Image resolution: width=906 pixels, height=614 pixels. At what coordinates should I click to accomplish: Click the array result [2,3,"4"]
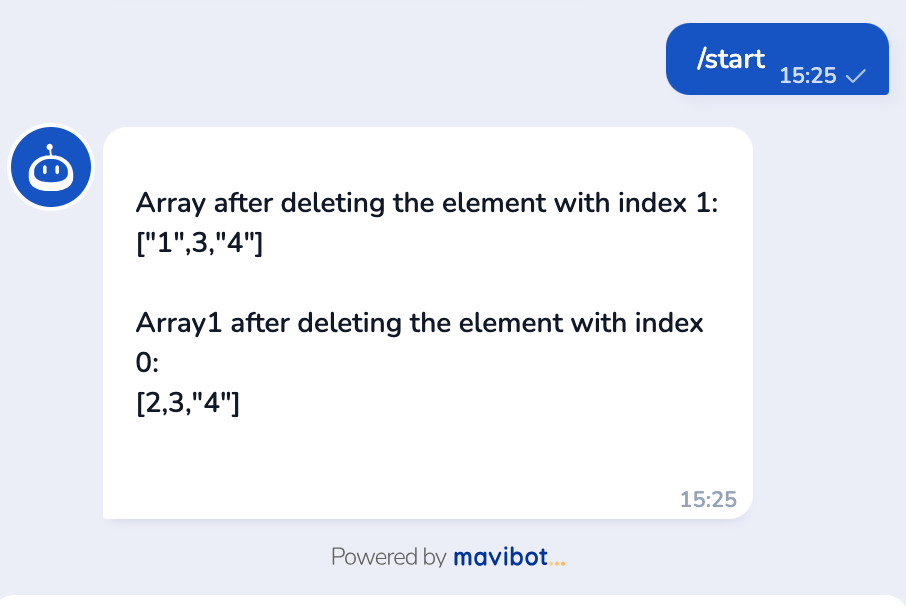tap(187, 403)
